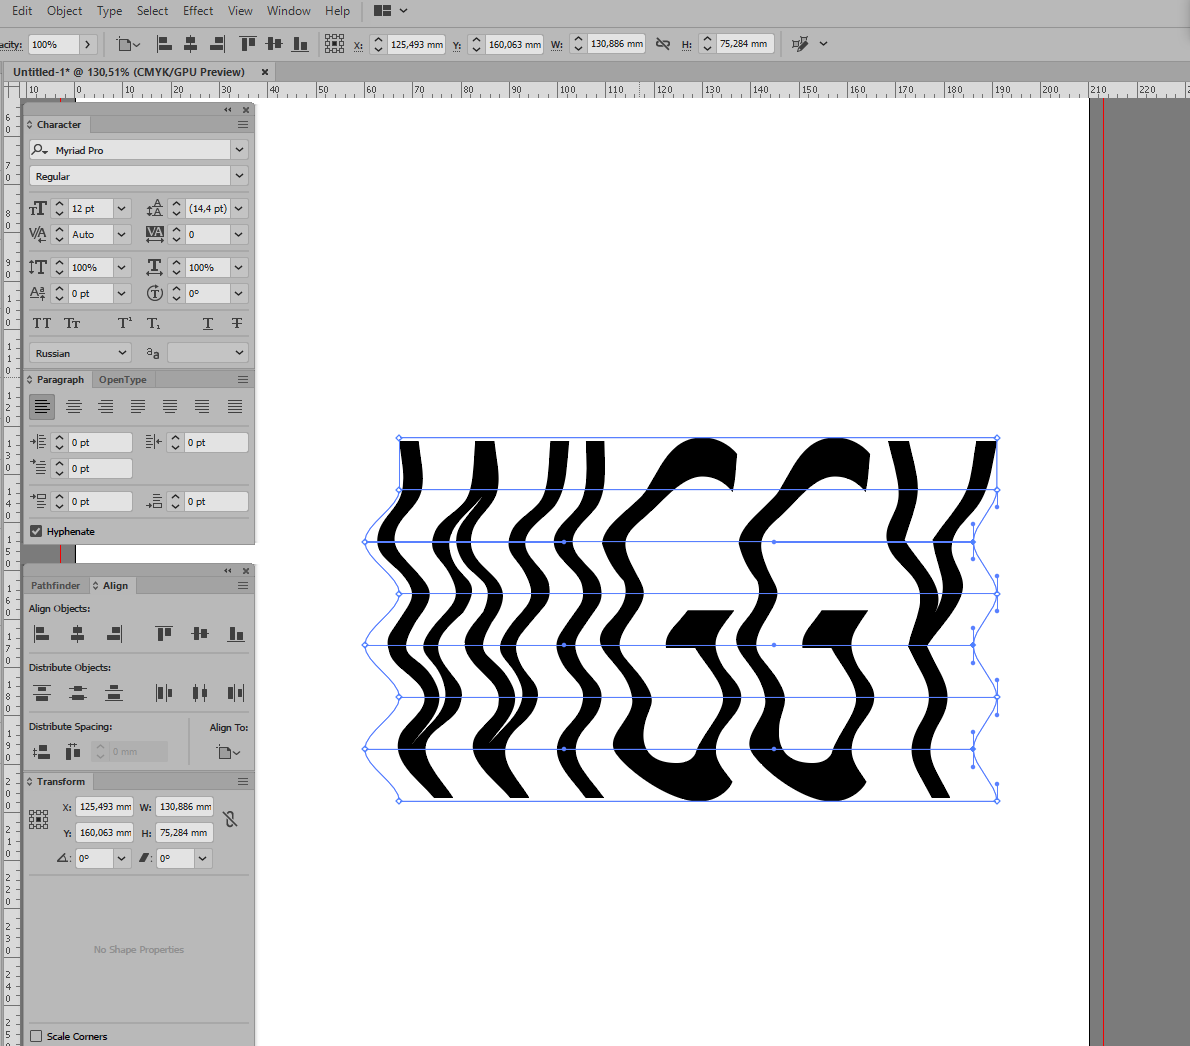Click Horizontal Distribute Left icon
Image resolution: width=1190 pixels, height=1046 pixels.
164,693
